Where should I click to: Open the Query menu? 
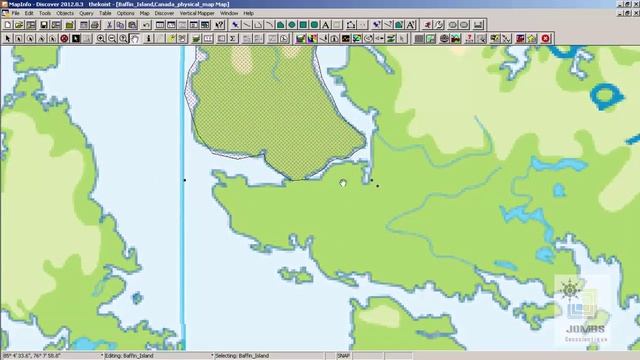pos(86,13)
